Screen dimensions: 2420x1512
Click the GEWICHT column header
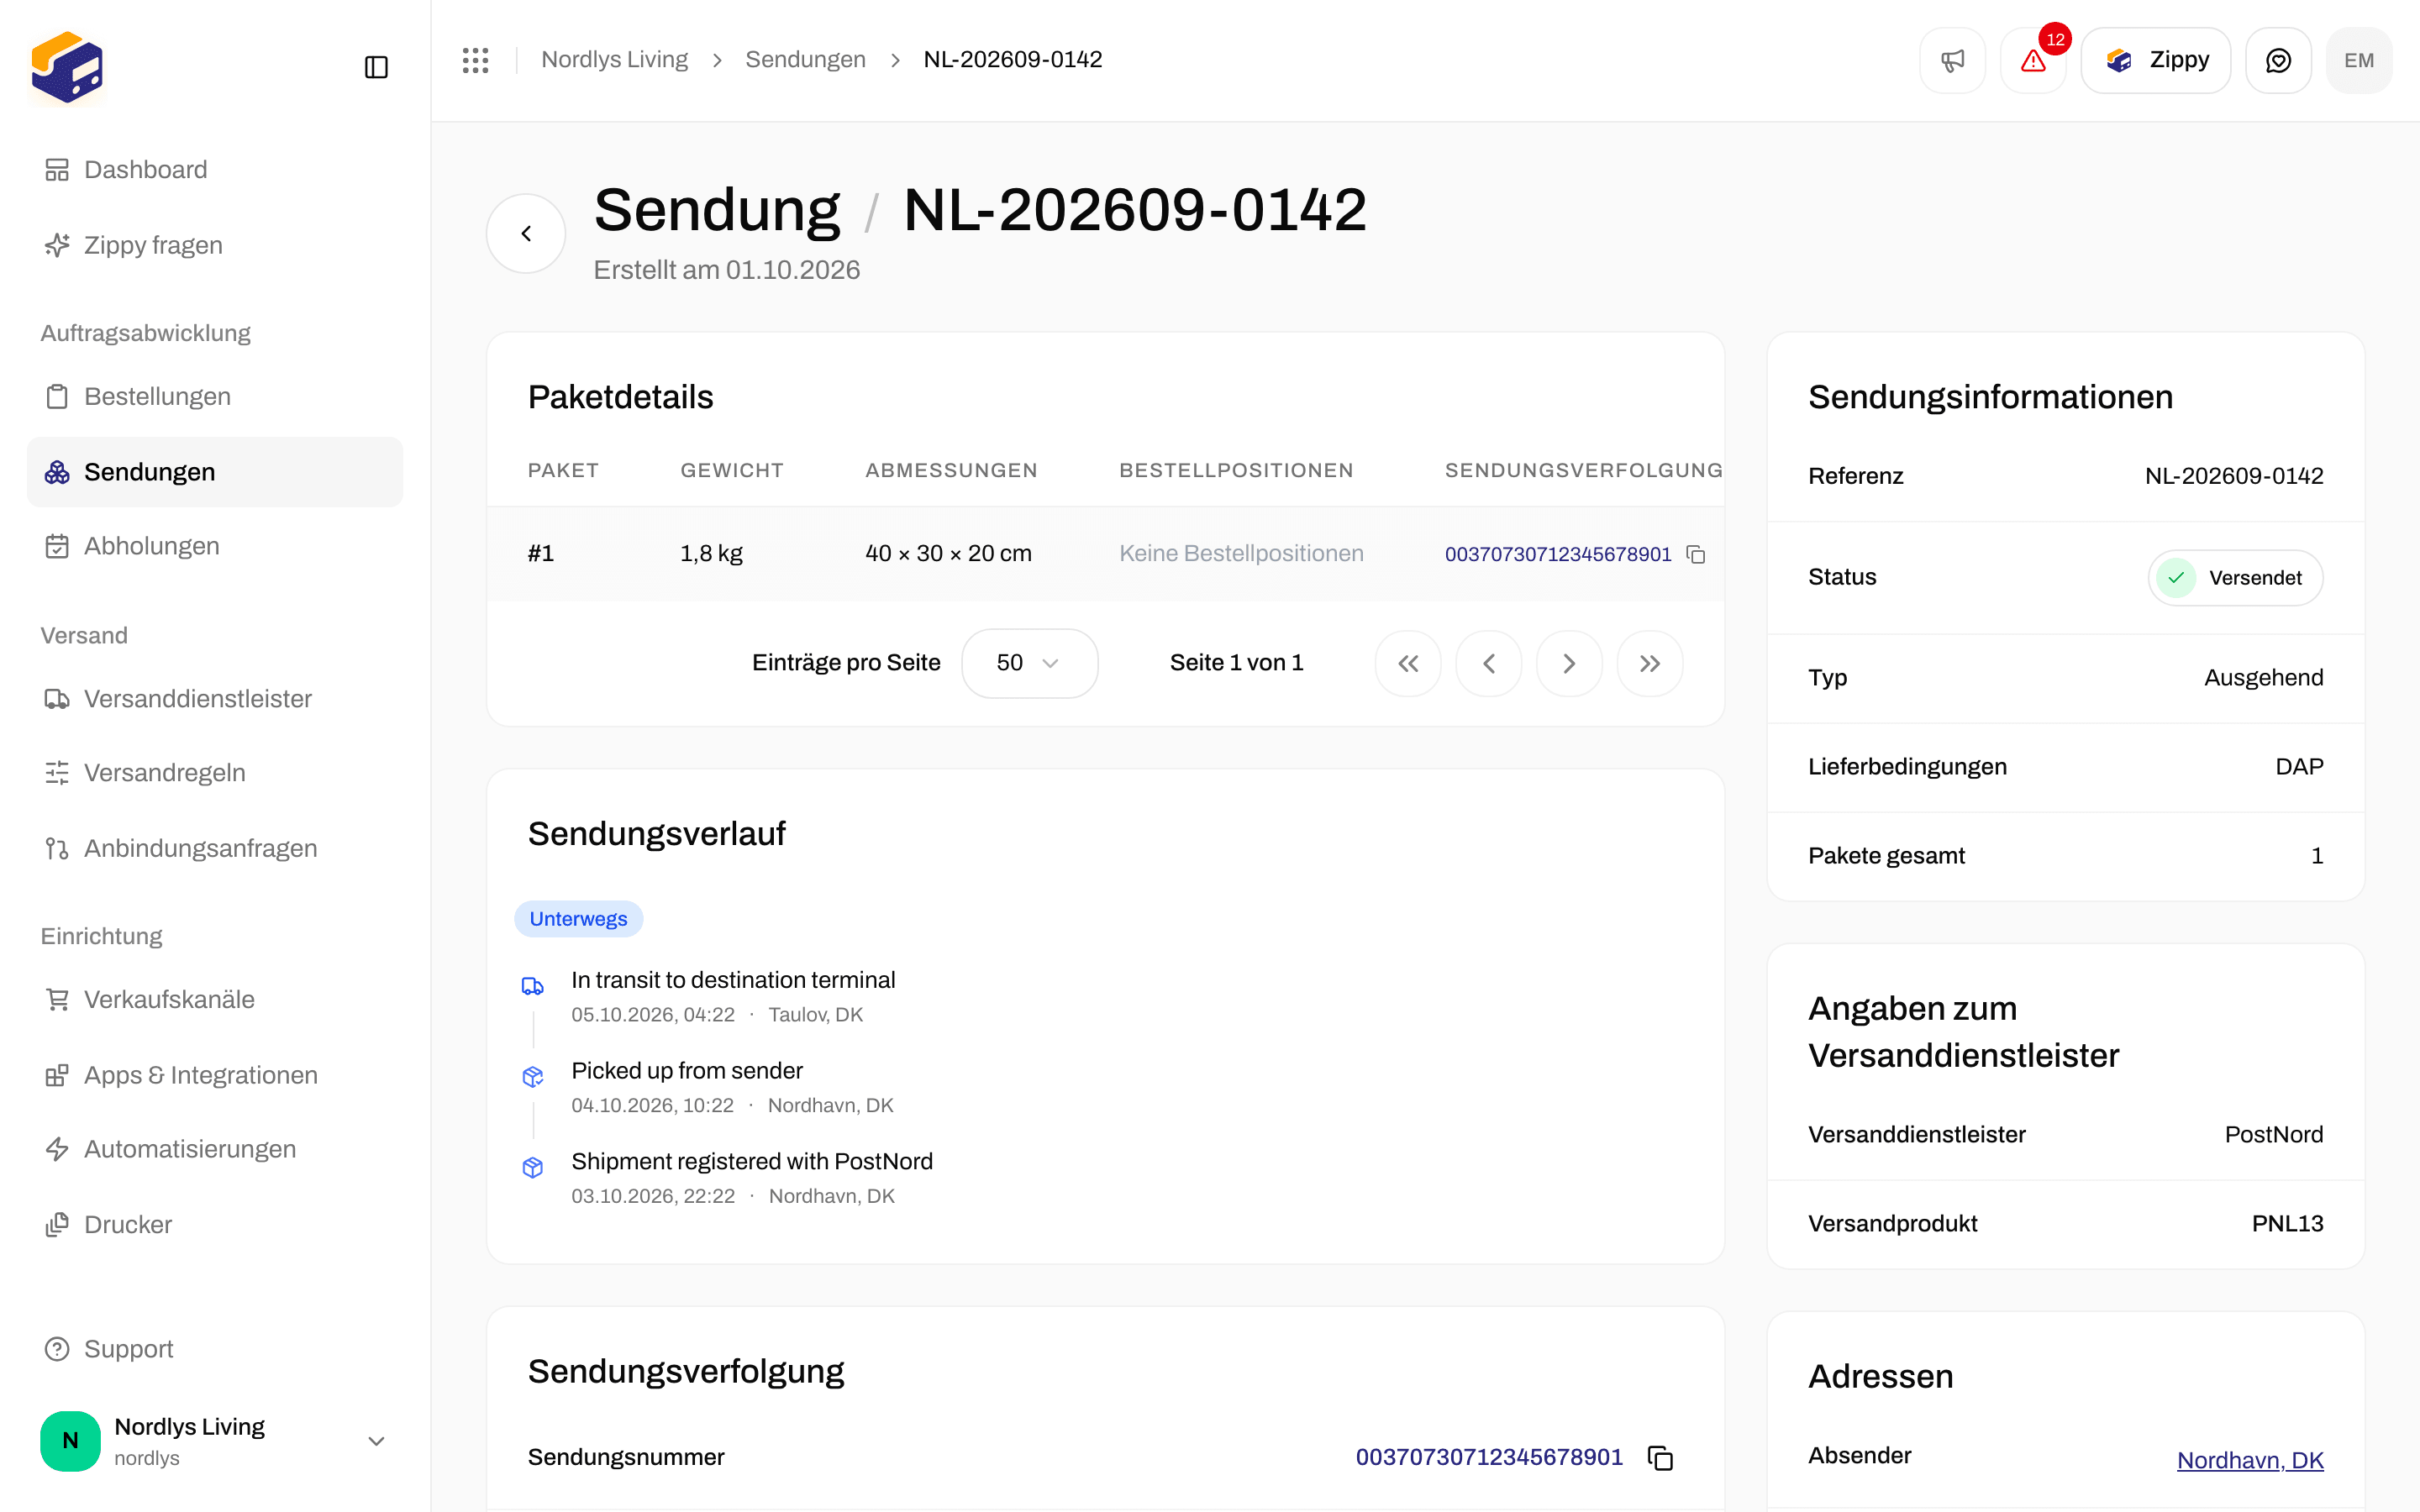point(732,471)
